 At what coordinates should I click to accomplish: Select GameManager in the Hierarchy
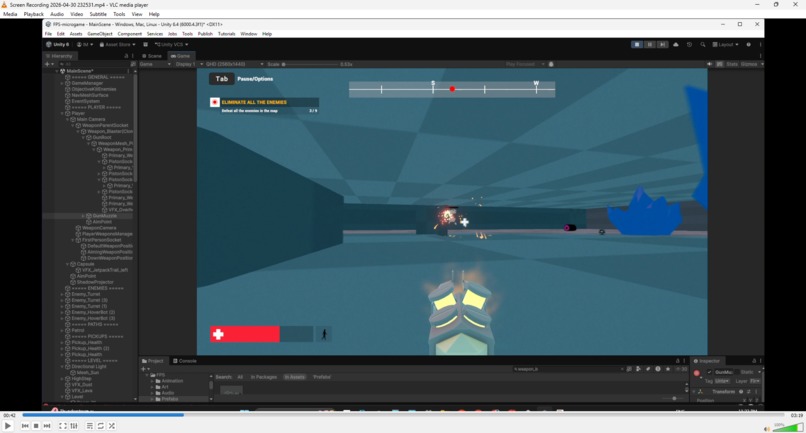(x=87, y=83)
